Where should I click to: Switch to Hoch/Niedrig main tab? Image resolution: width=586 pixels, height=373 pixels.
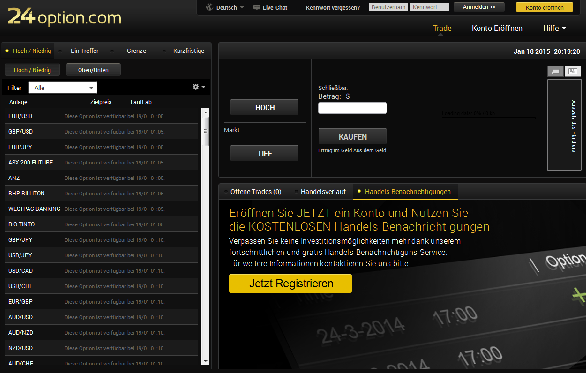[28, 51]
